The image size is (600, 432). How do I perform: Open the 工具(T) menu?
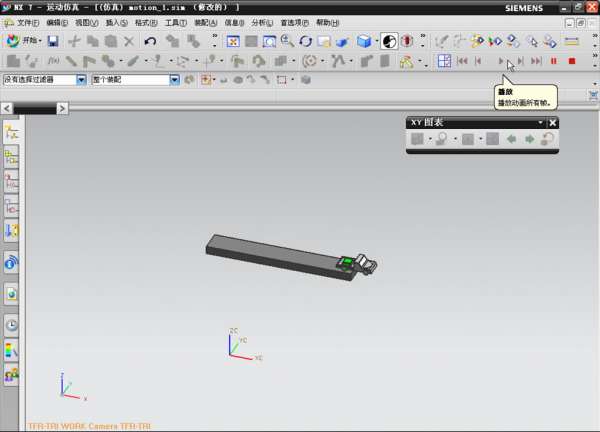point(176,23)
